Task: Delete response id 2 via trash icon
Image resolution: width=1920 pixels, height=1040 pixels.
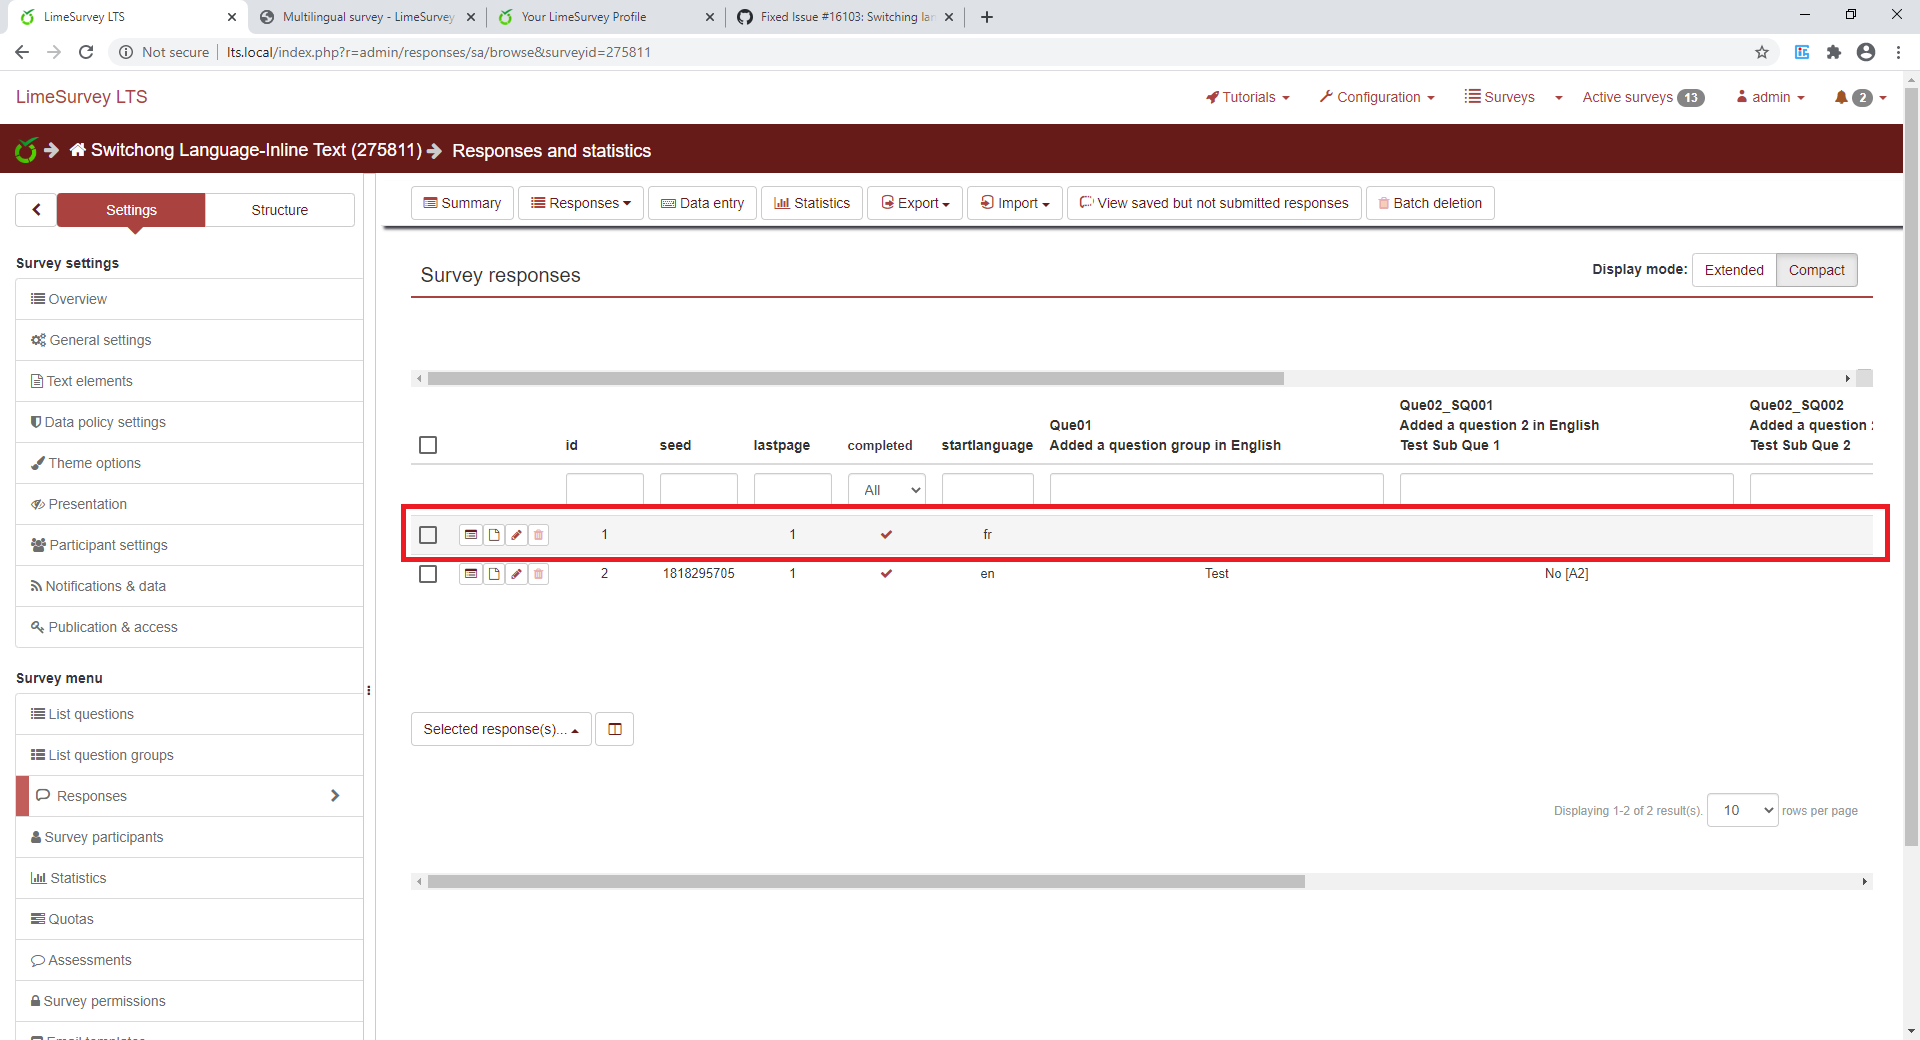Action: tap(538, 574)
